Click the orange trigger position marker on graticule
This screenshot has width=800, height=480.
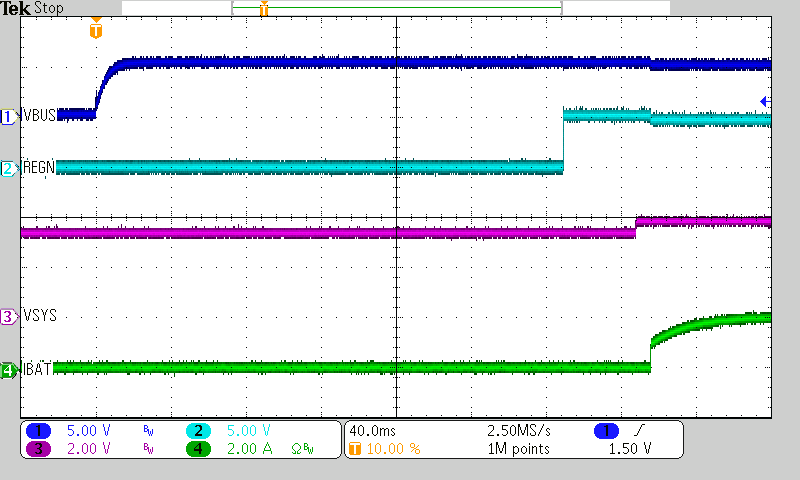[95, 31]
